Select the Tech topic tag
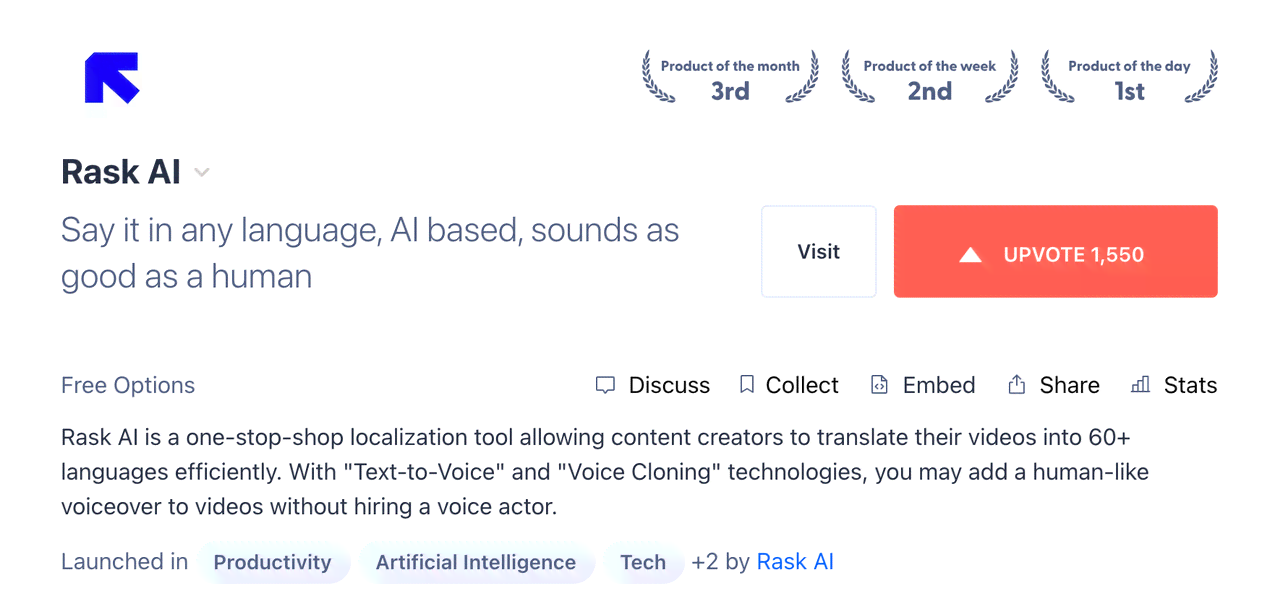Viewport: 1280px width, 614px height. click(643, 563)
